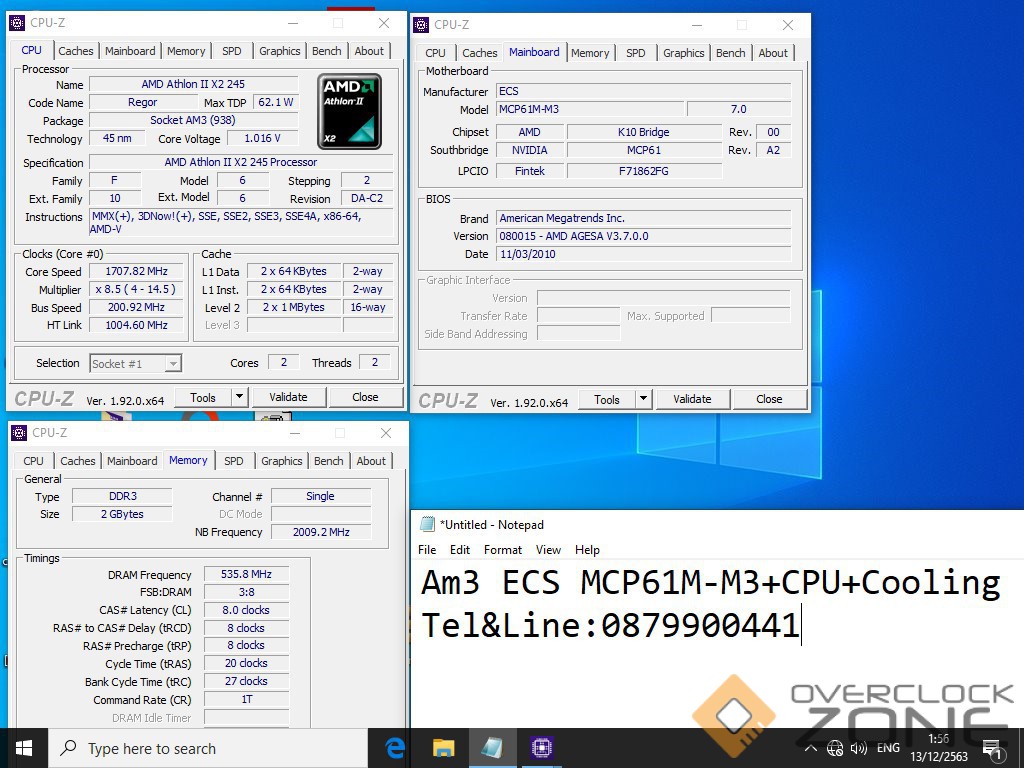The width and height of the screenshot is (1024, 768).
Task: Switch to Notepad via its taskbar icon
Action: click(492, 747)
